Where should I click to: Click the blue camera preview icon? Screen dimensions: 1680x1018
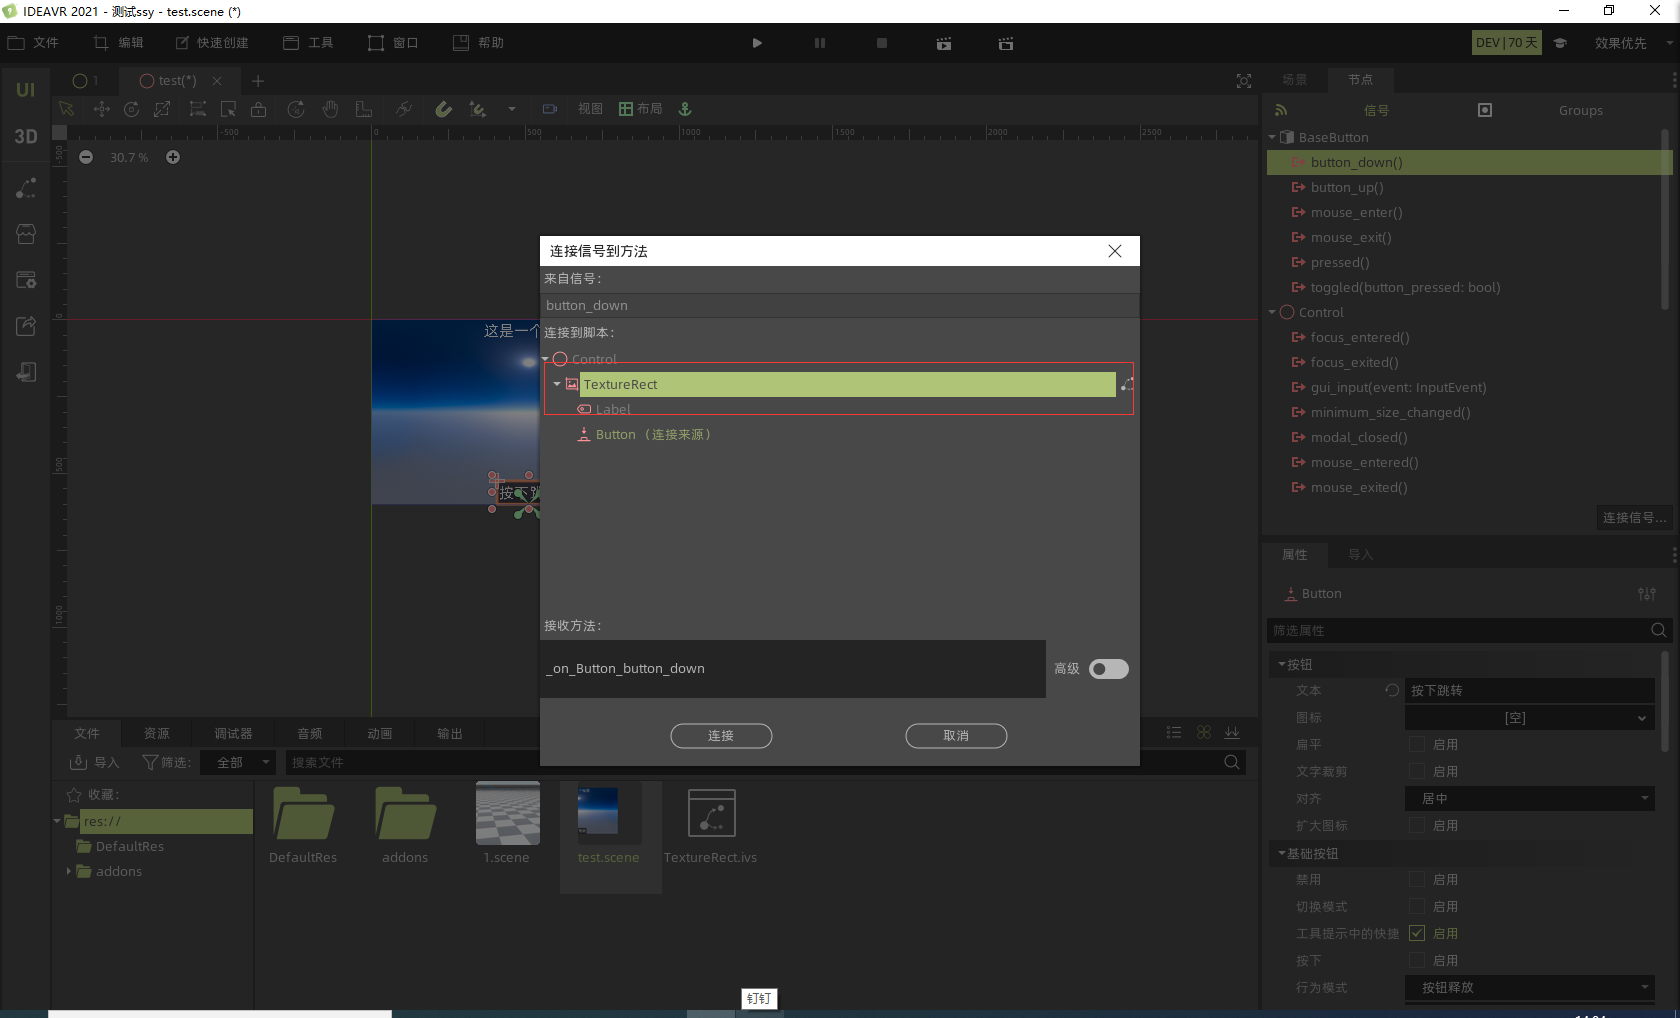(x=549, y=109)
